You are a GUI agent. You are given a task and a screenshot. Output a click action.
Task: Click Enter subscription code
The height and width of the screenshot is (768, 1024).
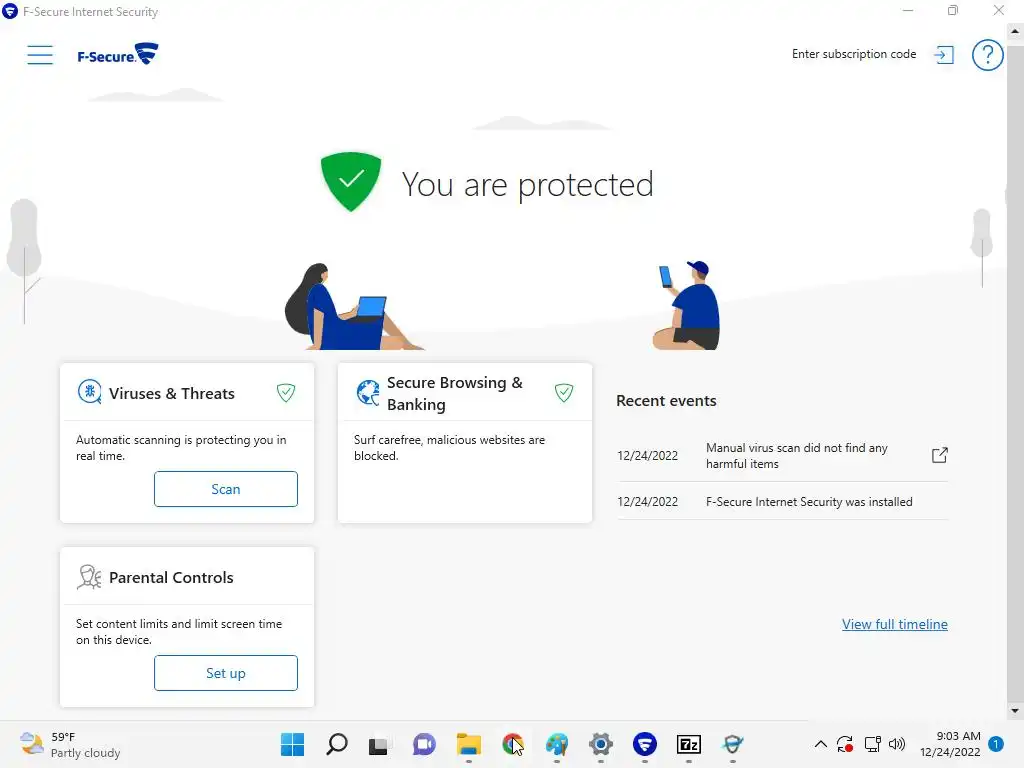[x=854, y=54]
